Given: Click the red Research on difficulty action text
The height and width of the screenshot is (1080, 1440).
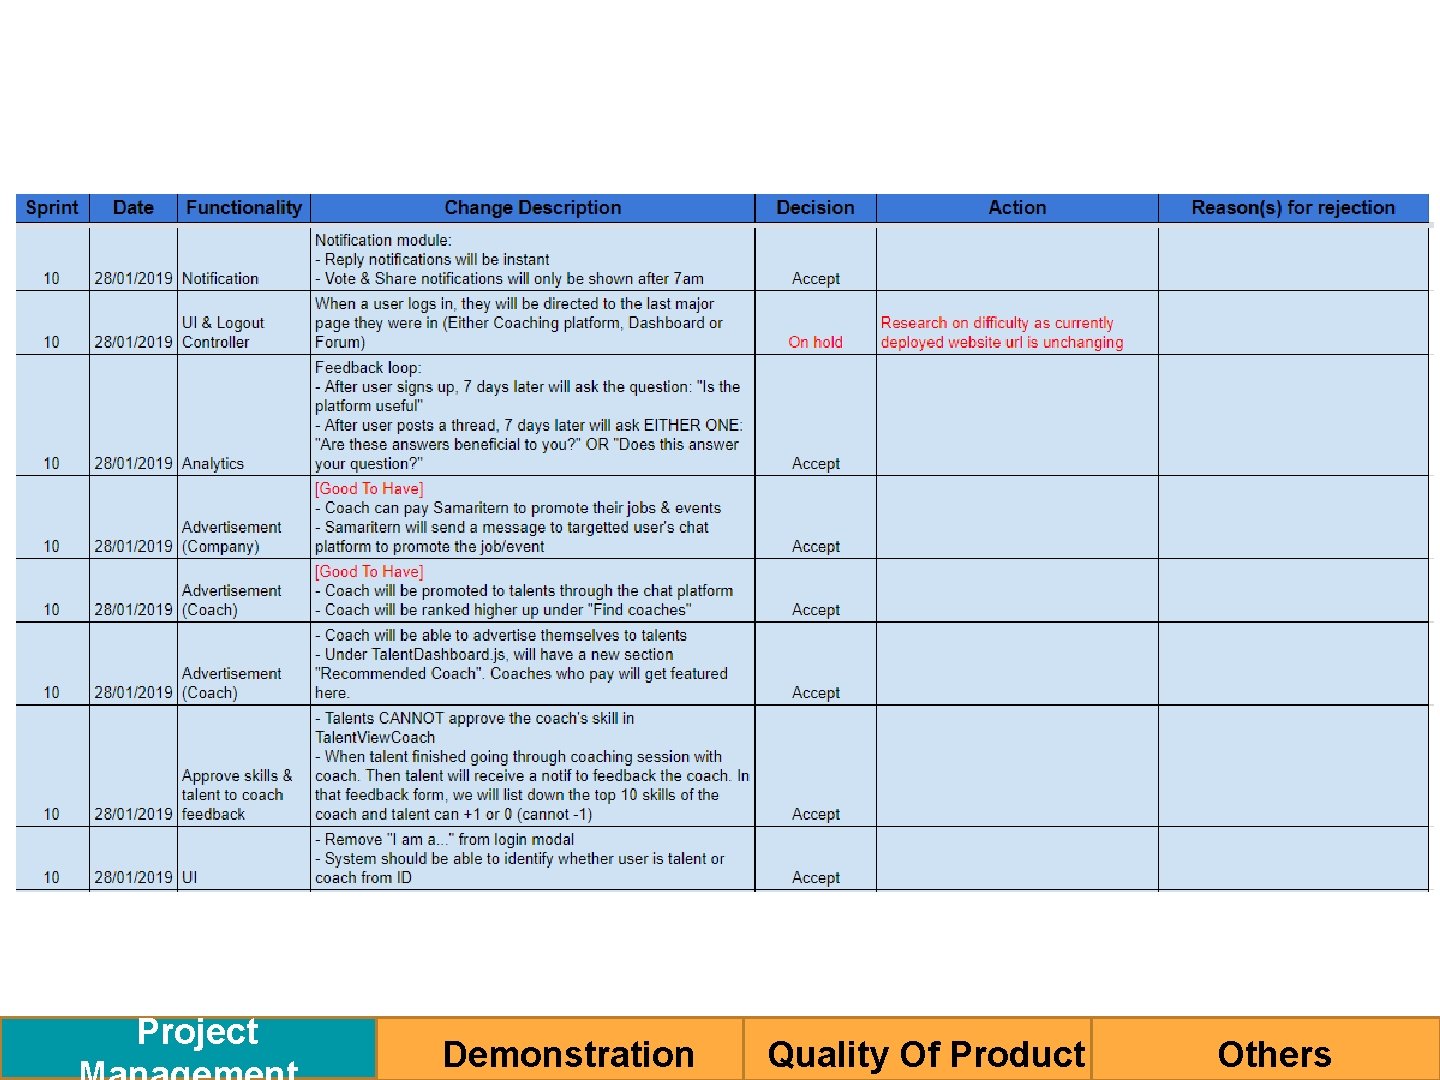Looking at the screenshot, I should tap(1001, 332).
